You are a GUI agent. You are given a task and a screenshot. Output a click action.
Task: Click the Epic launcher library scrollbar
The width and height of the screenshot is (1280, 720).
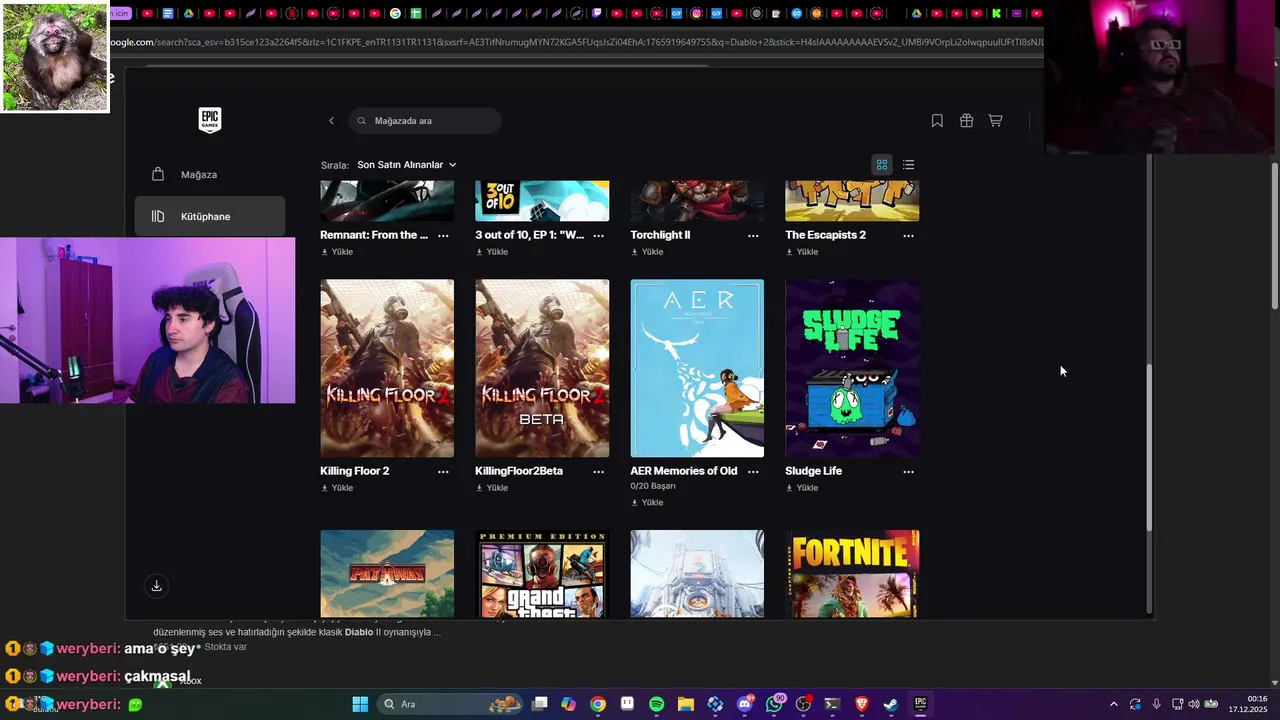coord(1149,448)
